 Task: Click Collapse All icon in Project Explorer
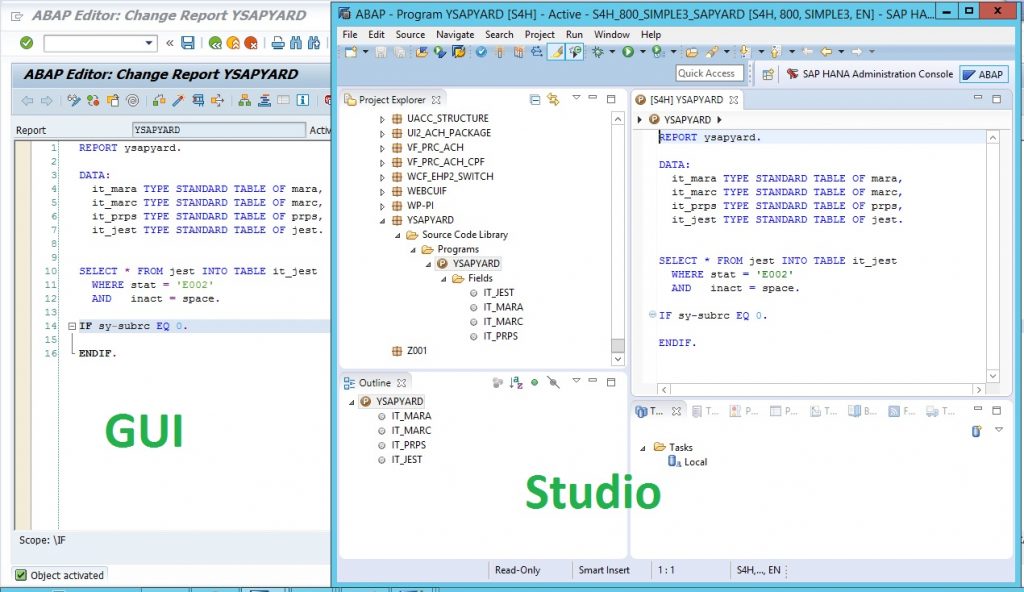tap(535, 100)
